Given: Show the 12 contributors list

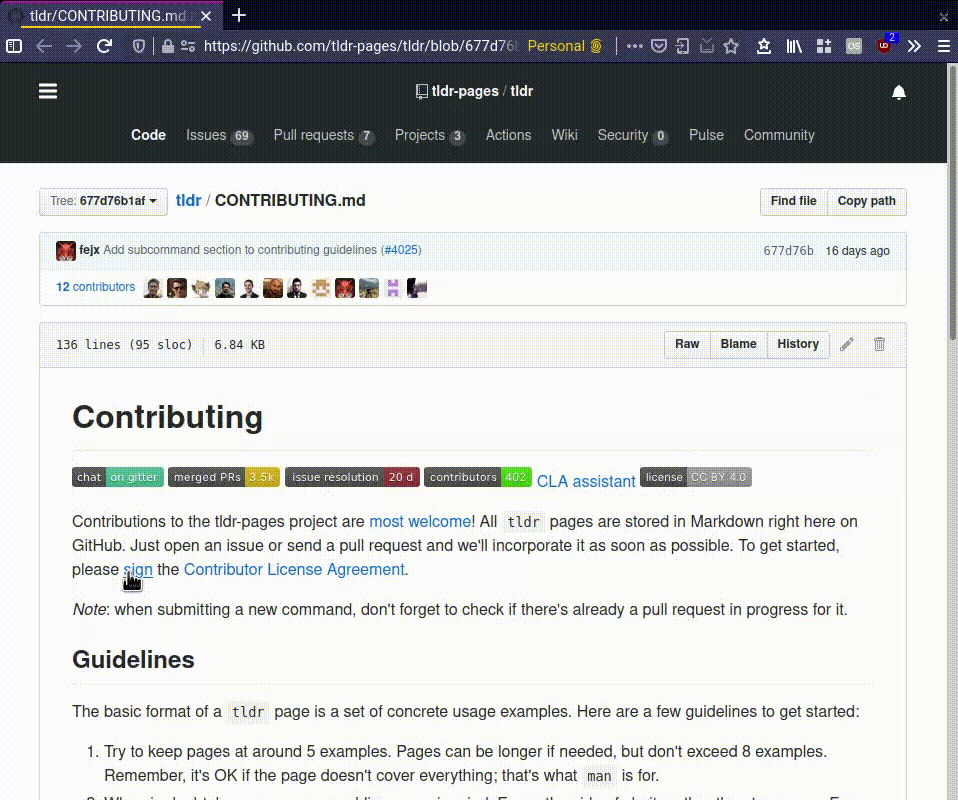Looking at the screenshot, I should coord(95,287).
